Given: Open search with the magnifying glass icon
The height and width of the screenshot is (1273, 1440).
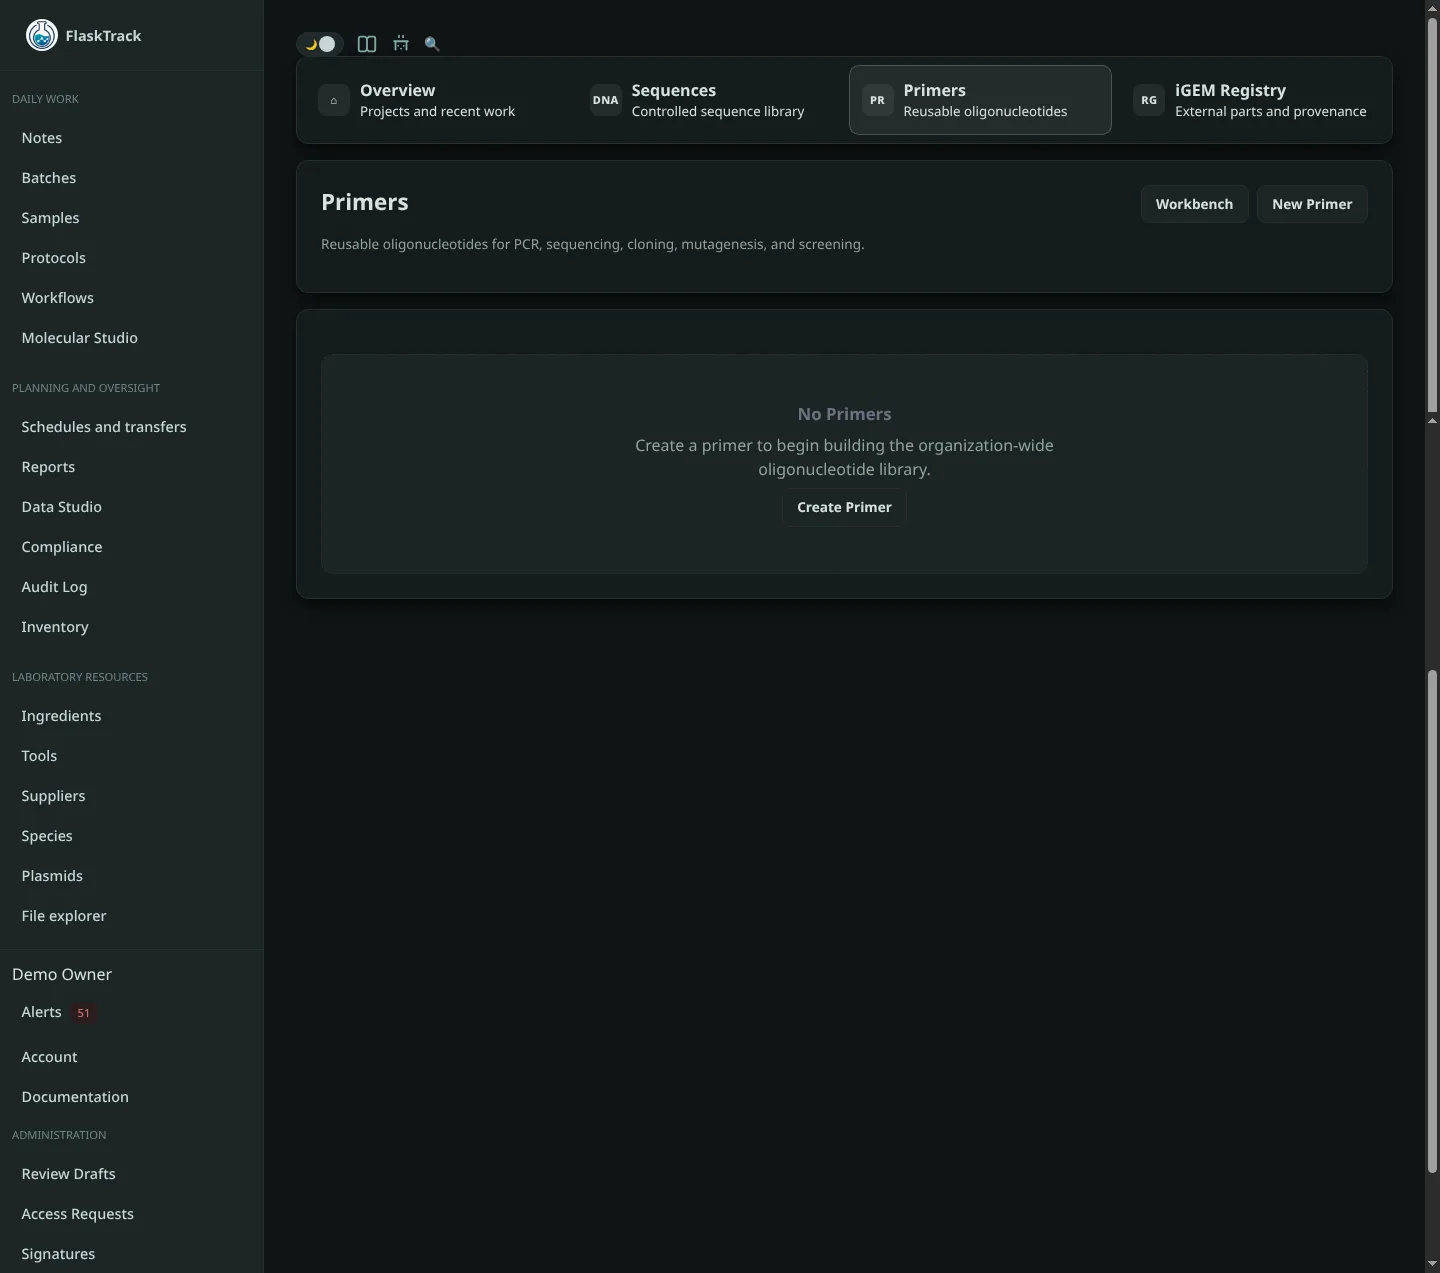Looking at the screenshot, I should point(432,44).
